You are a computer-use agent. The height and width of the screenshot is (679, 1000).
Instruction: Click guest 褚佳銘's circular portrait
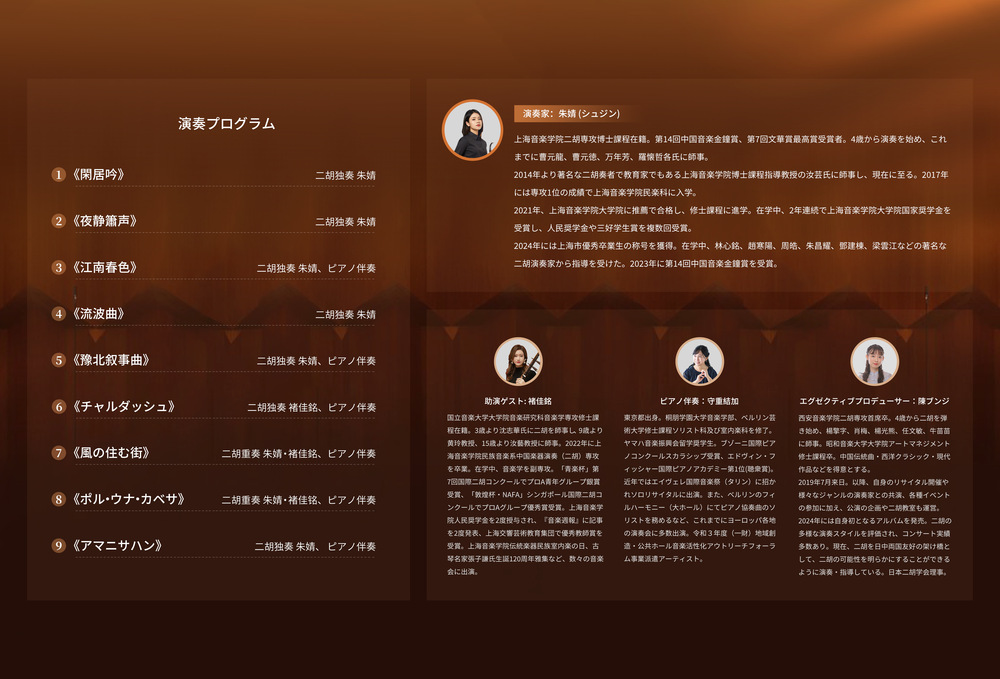point(518,361)
